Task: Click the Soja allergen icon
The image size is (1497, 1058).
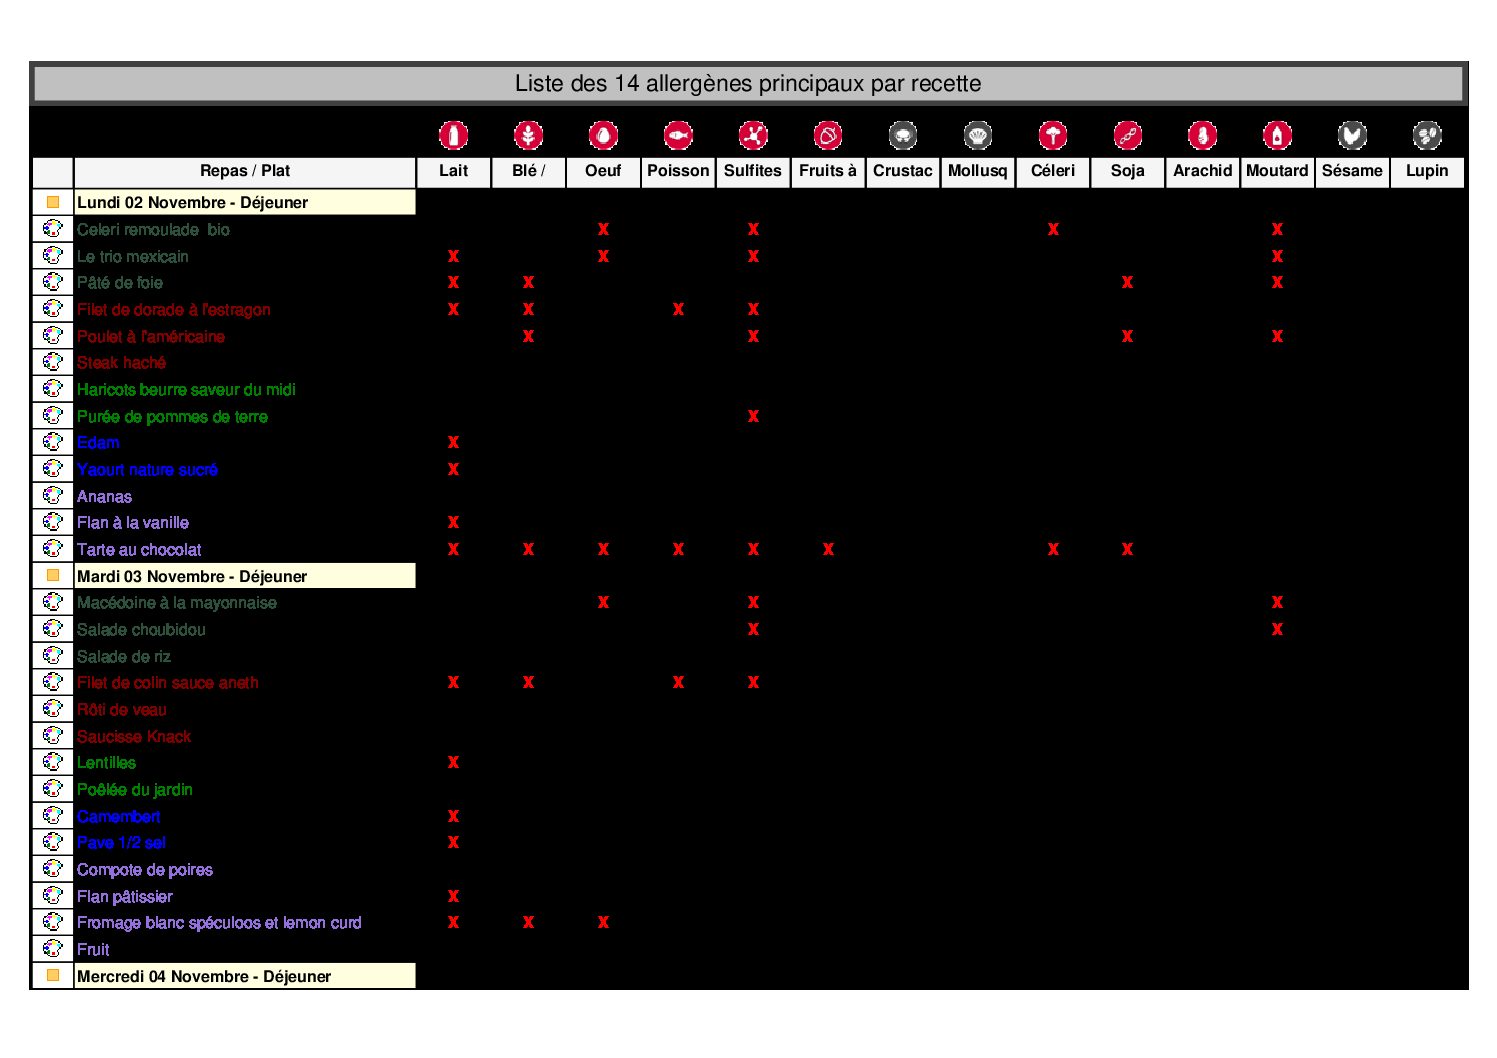Action: coord(1127,135)
